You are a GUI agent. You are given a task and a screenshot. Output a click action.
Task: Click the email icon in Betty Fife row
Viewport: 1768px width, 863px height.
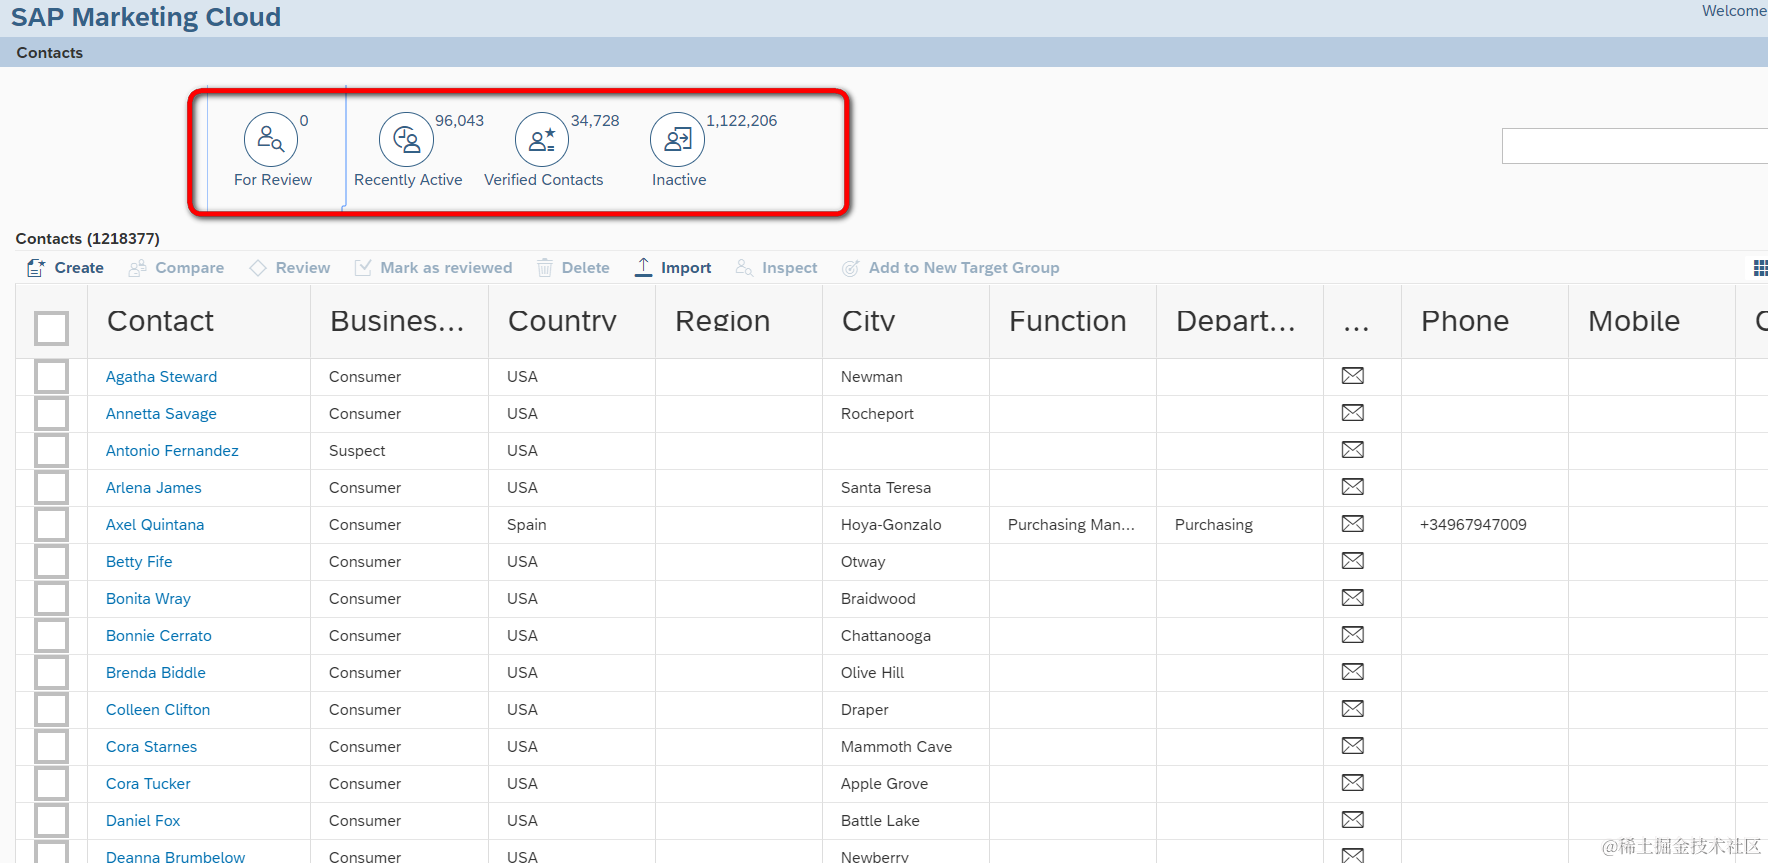[1353, 561]
